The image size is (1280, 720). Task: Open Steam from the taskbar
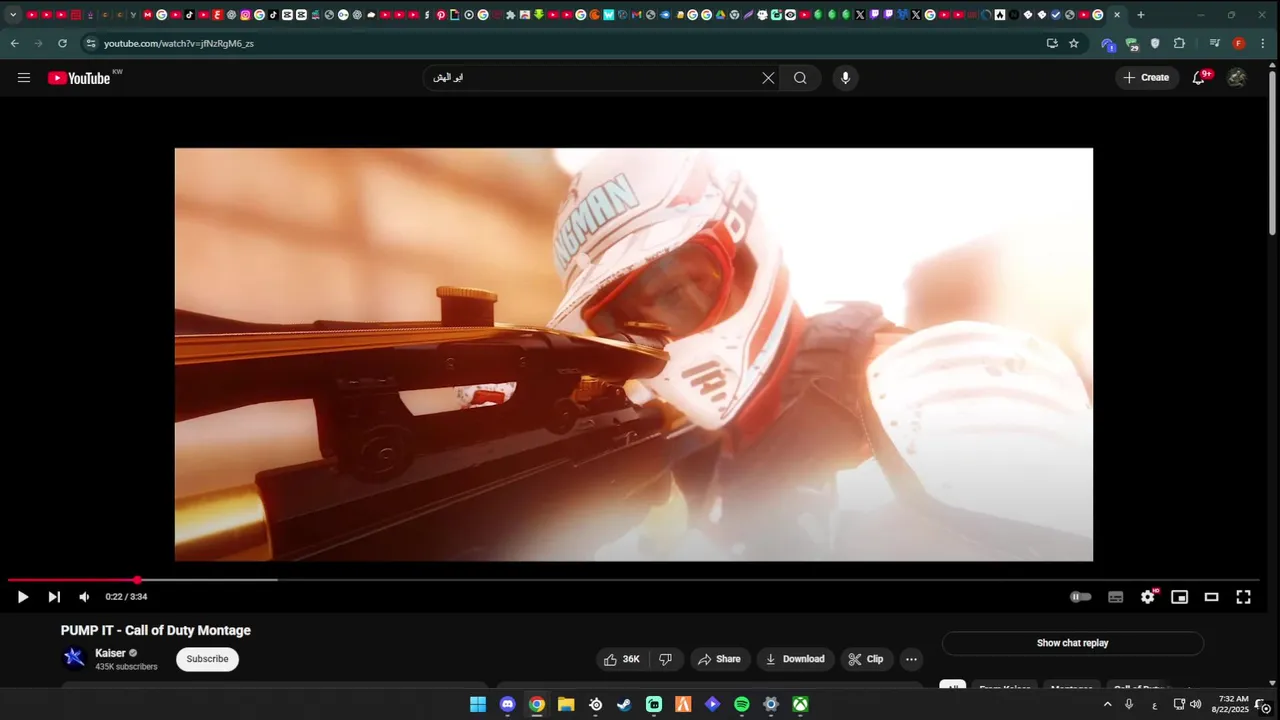pos(624,704)
